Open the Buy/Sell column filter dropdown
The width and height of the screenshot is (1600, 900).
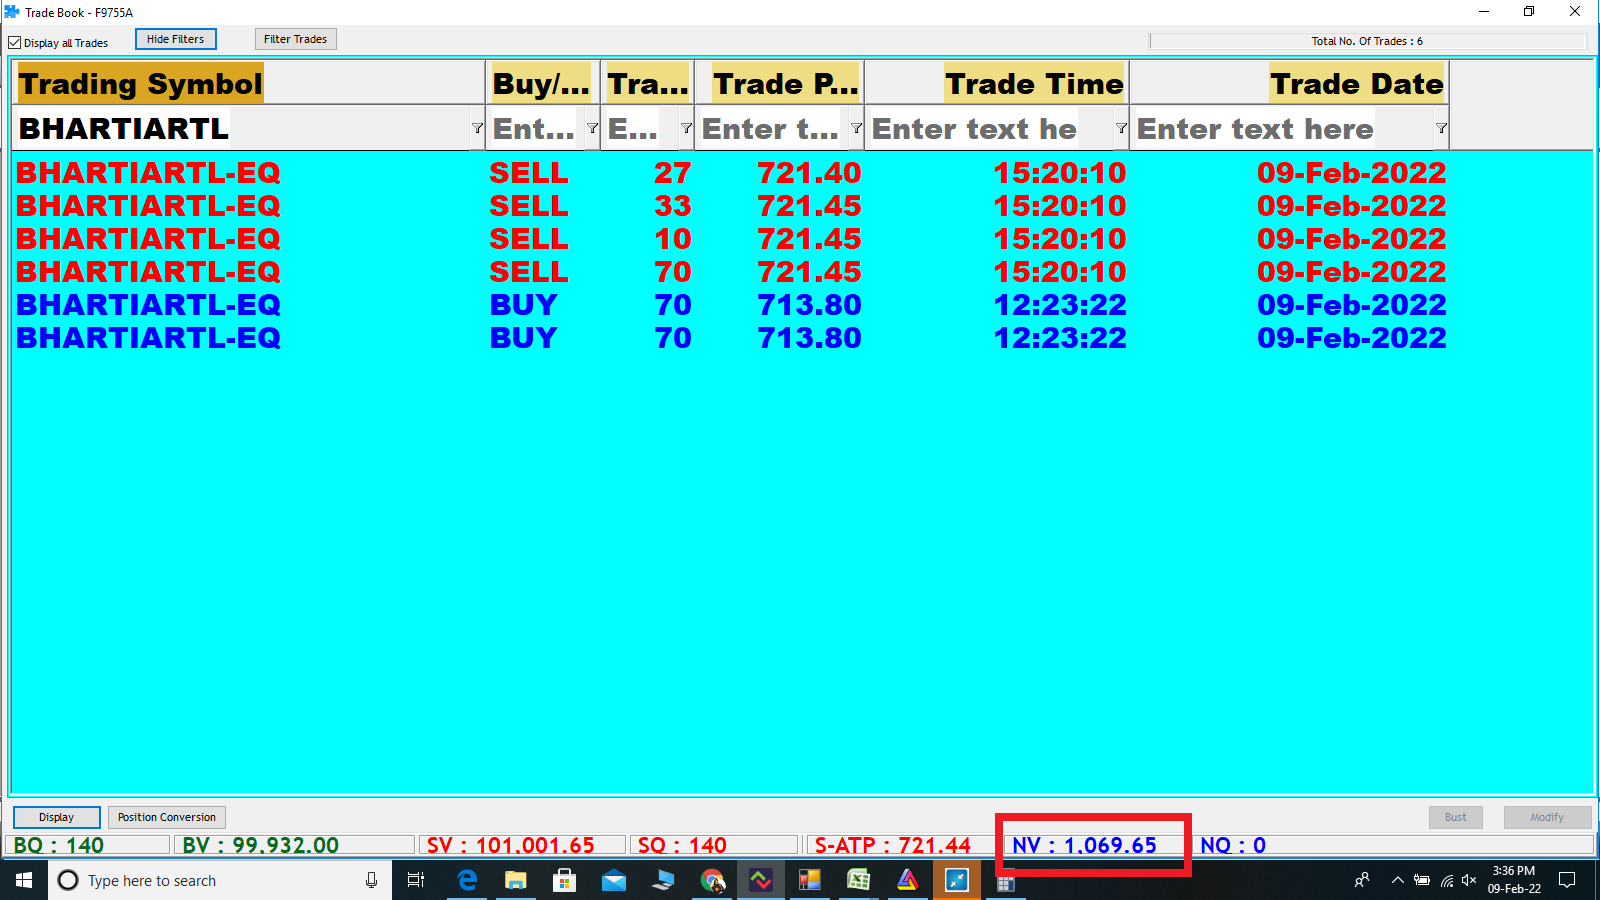click(592, 128)
